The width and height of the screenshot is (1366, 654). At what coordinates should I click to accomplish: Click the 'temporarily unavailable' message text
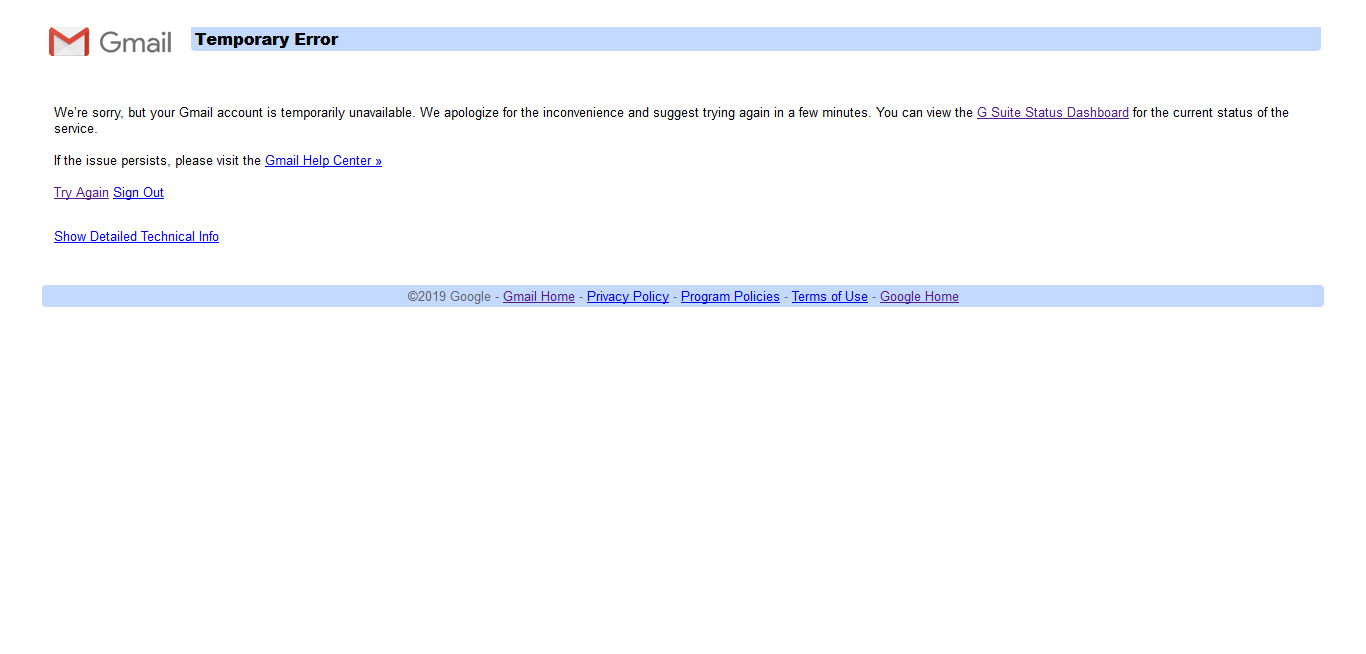click(x=347, y=113)
